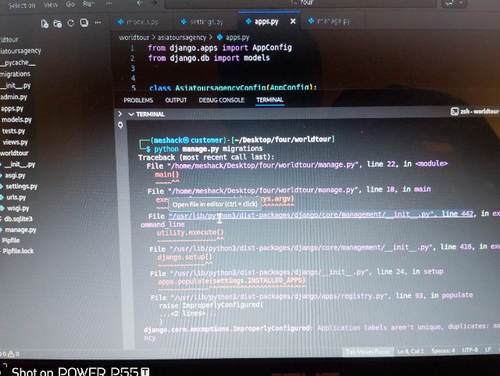This screenshot has width=500, height=376.
Task: Click the errors and warnings status indicator
Action: pos(10,354)
